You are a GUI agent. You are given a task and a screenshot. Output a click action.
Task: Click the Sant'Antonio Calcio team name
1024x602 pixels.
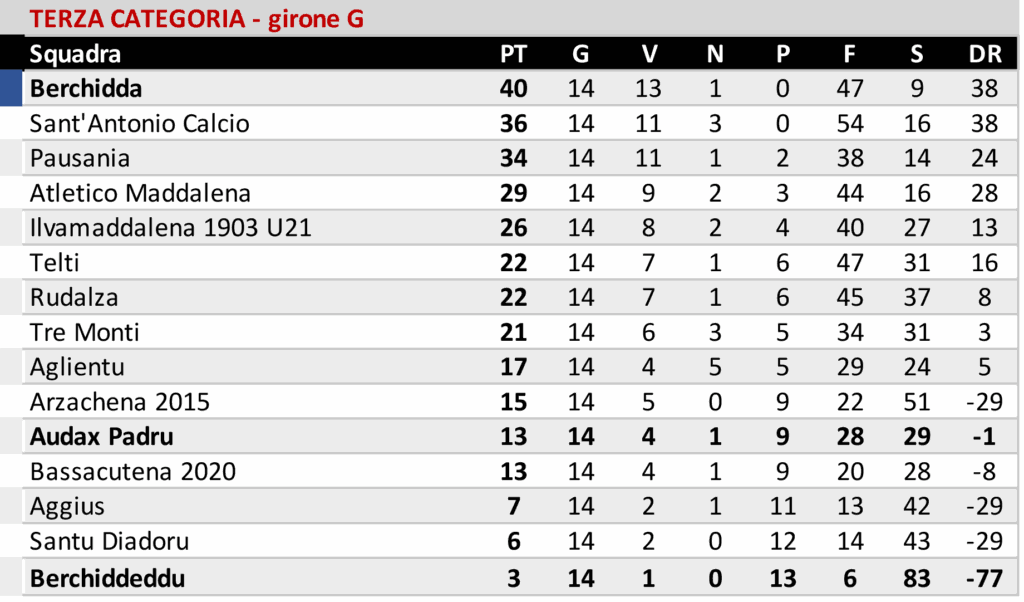(x=139, y=124)
